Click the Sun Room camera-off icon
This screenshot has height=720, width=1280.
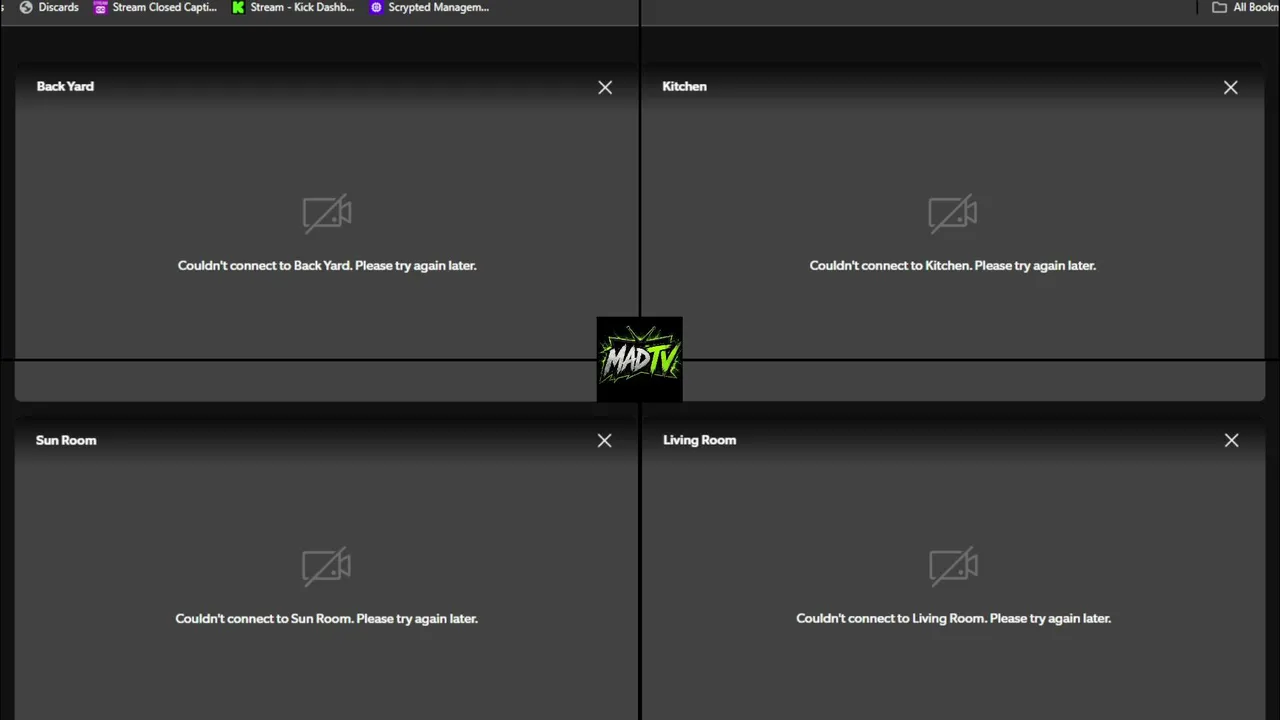(327, 566)
